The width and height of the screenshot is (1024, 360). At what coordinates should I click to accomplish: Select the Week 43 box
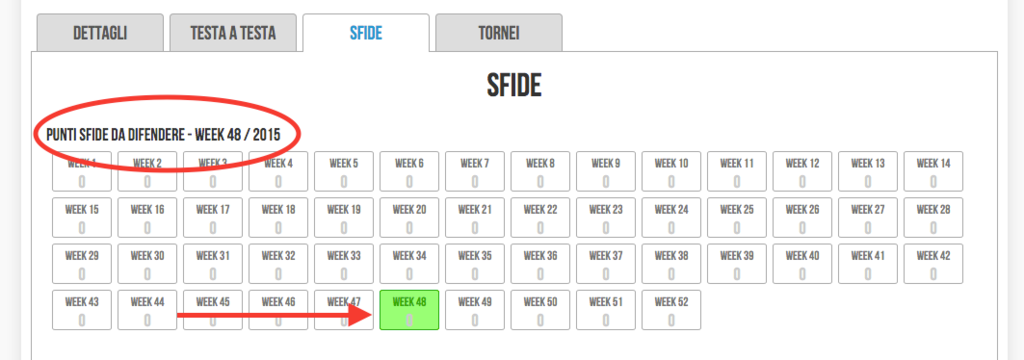(82, 310)
